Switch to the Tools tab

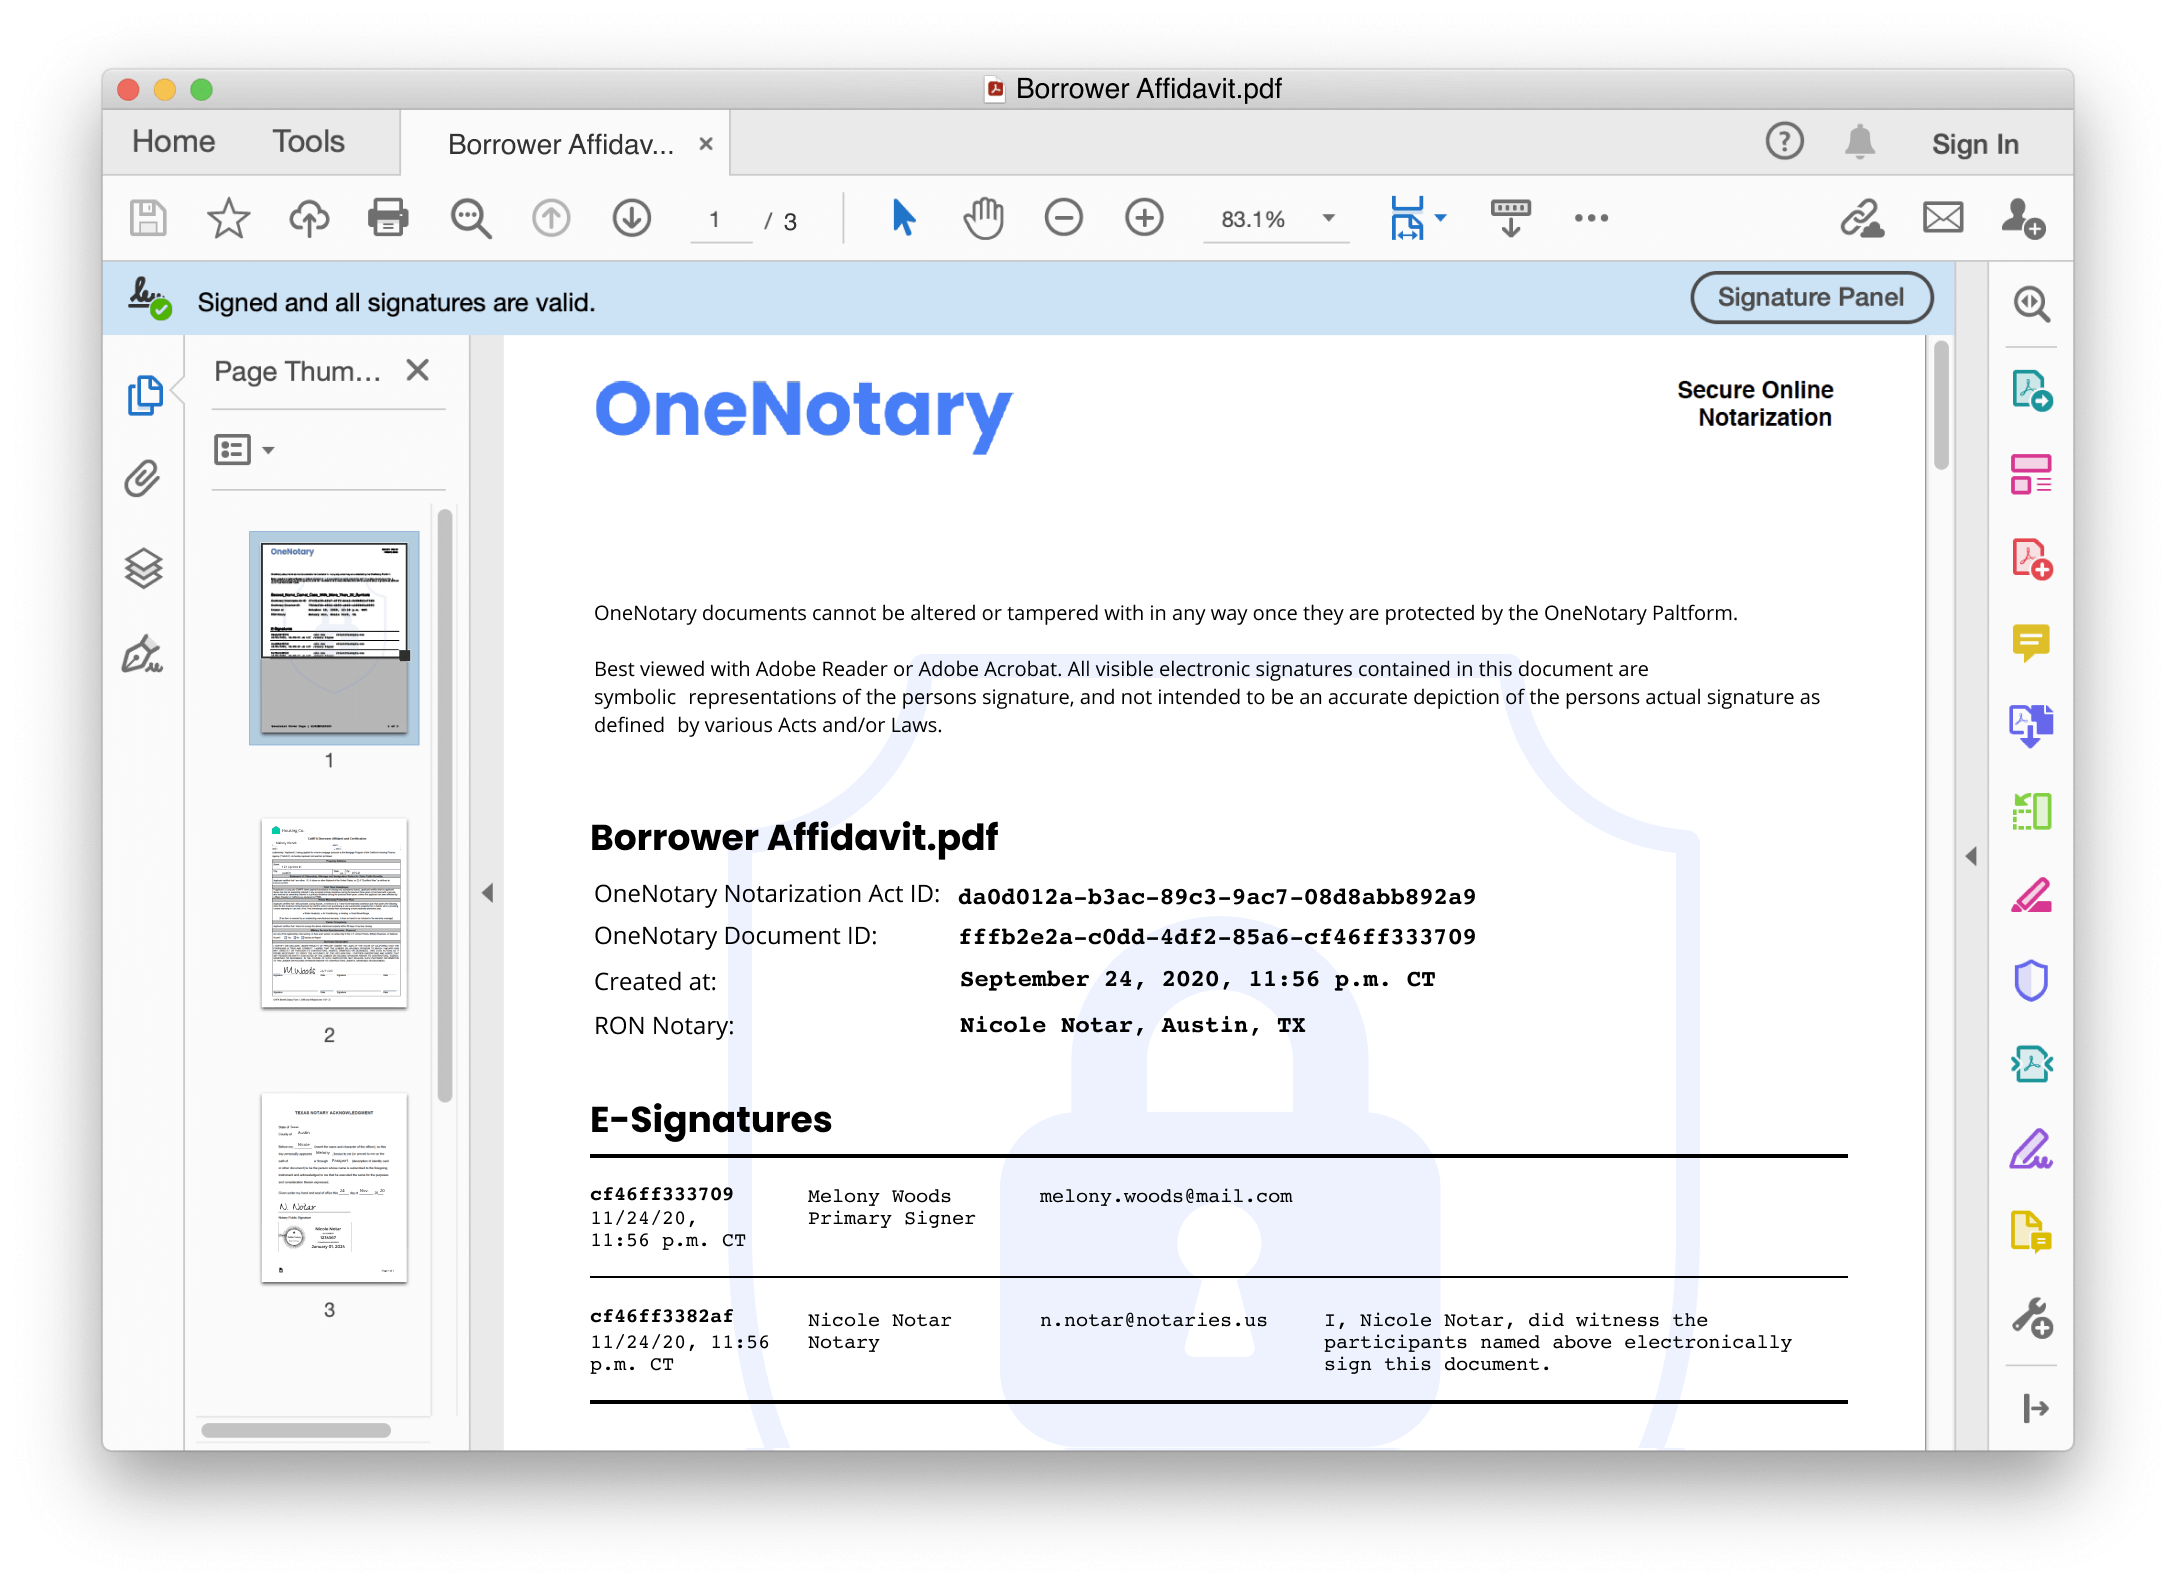click(x=308, y=142)
